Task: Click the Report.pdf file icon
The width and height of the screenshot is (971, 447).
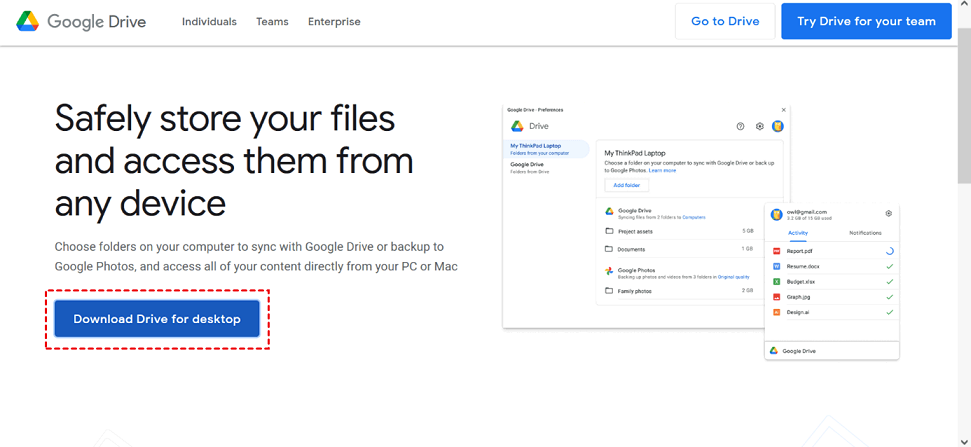Action: click(x=776, y=251)
